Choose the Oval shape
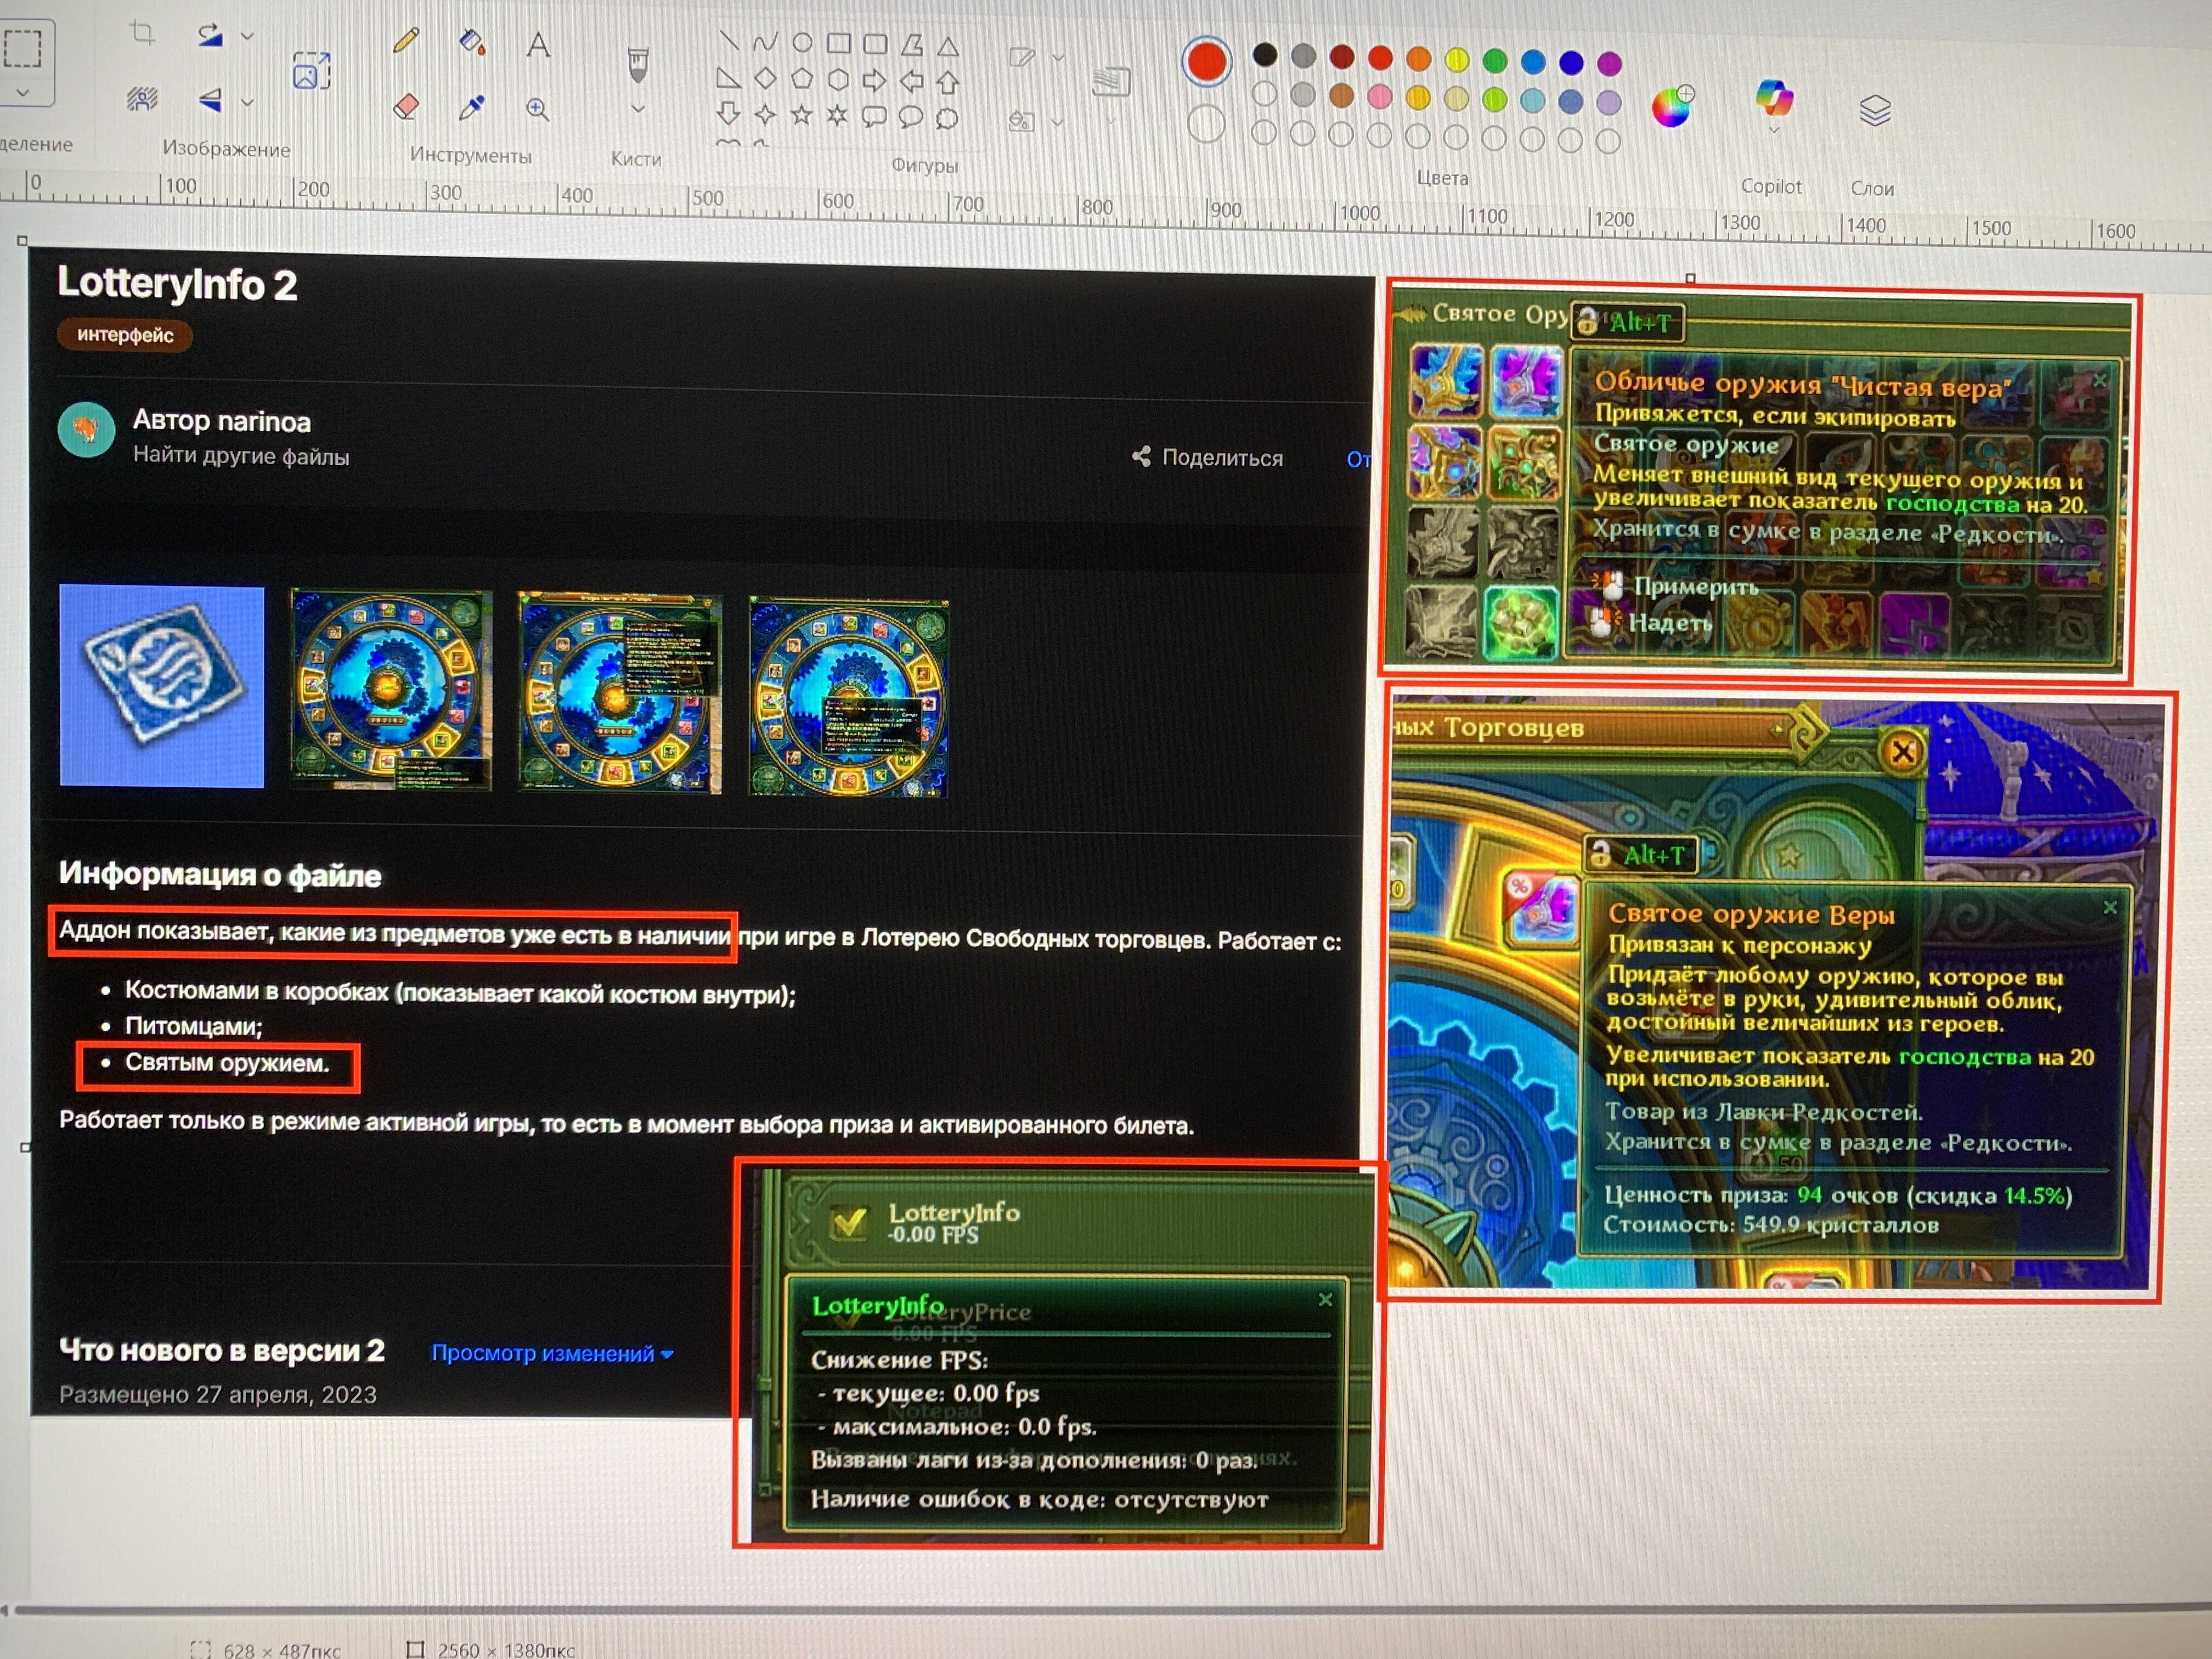The image size is (2212, 1659). tap(802, 43)
